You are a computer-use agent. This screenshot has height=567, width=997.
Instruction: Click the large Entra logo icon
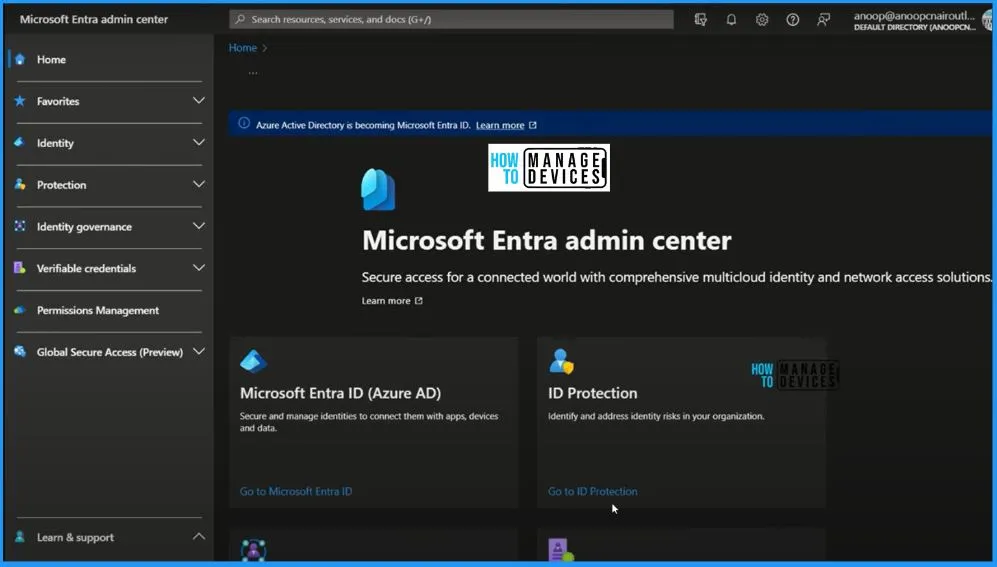coord(378,189)
